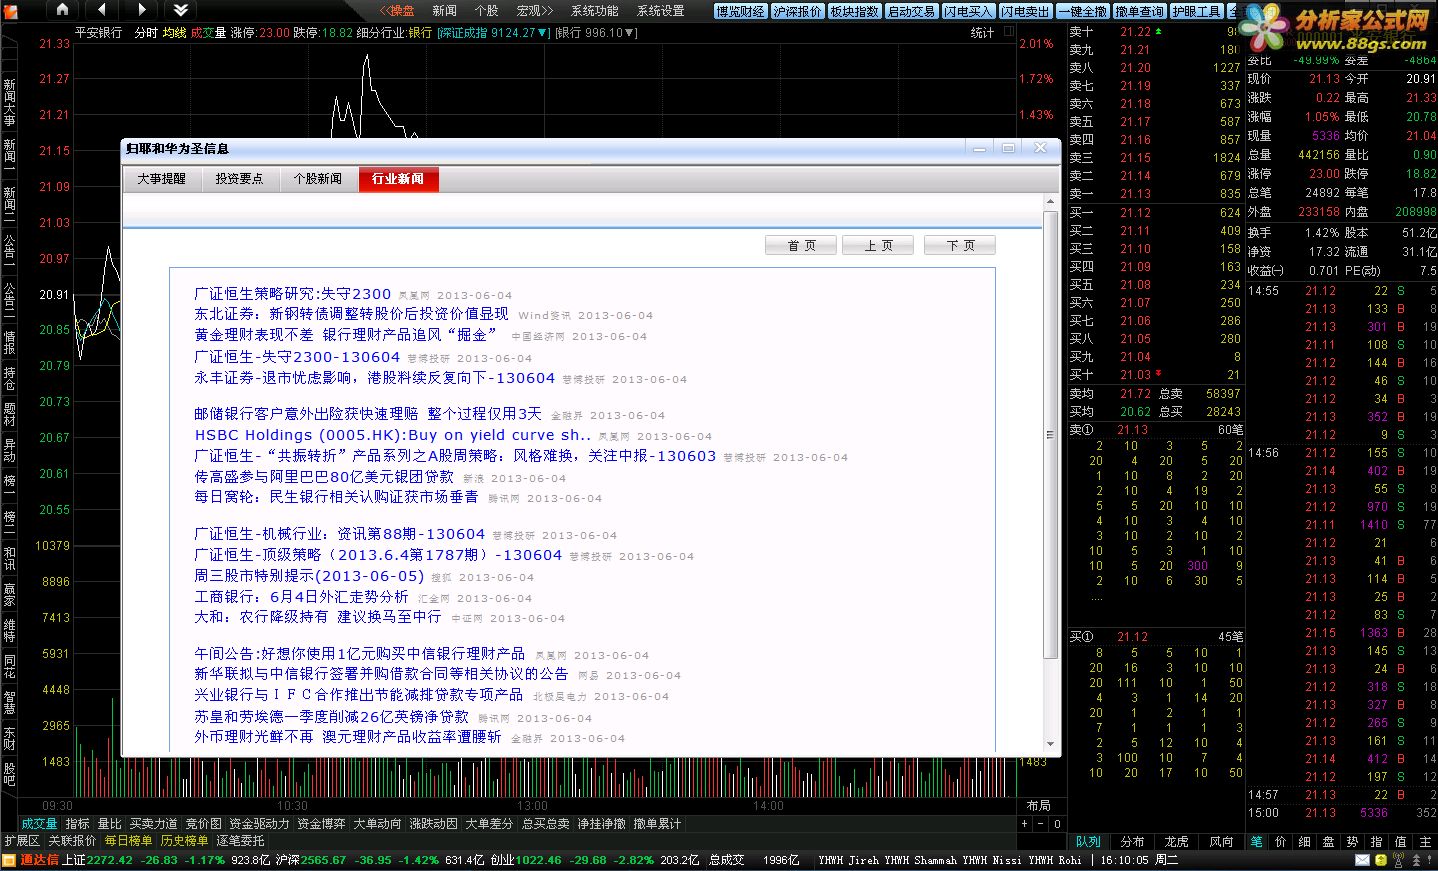Open news link 工商银行：6月4日外汇走势分析
The width and height of the screenshot is (1438, 871).
[x=301, y=597]
